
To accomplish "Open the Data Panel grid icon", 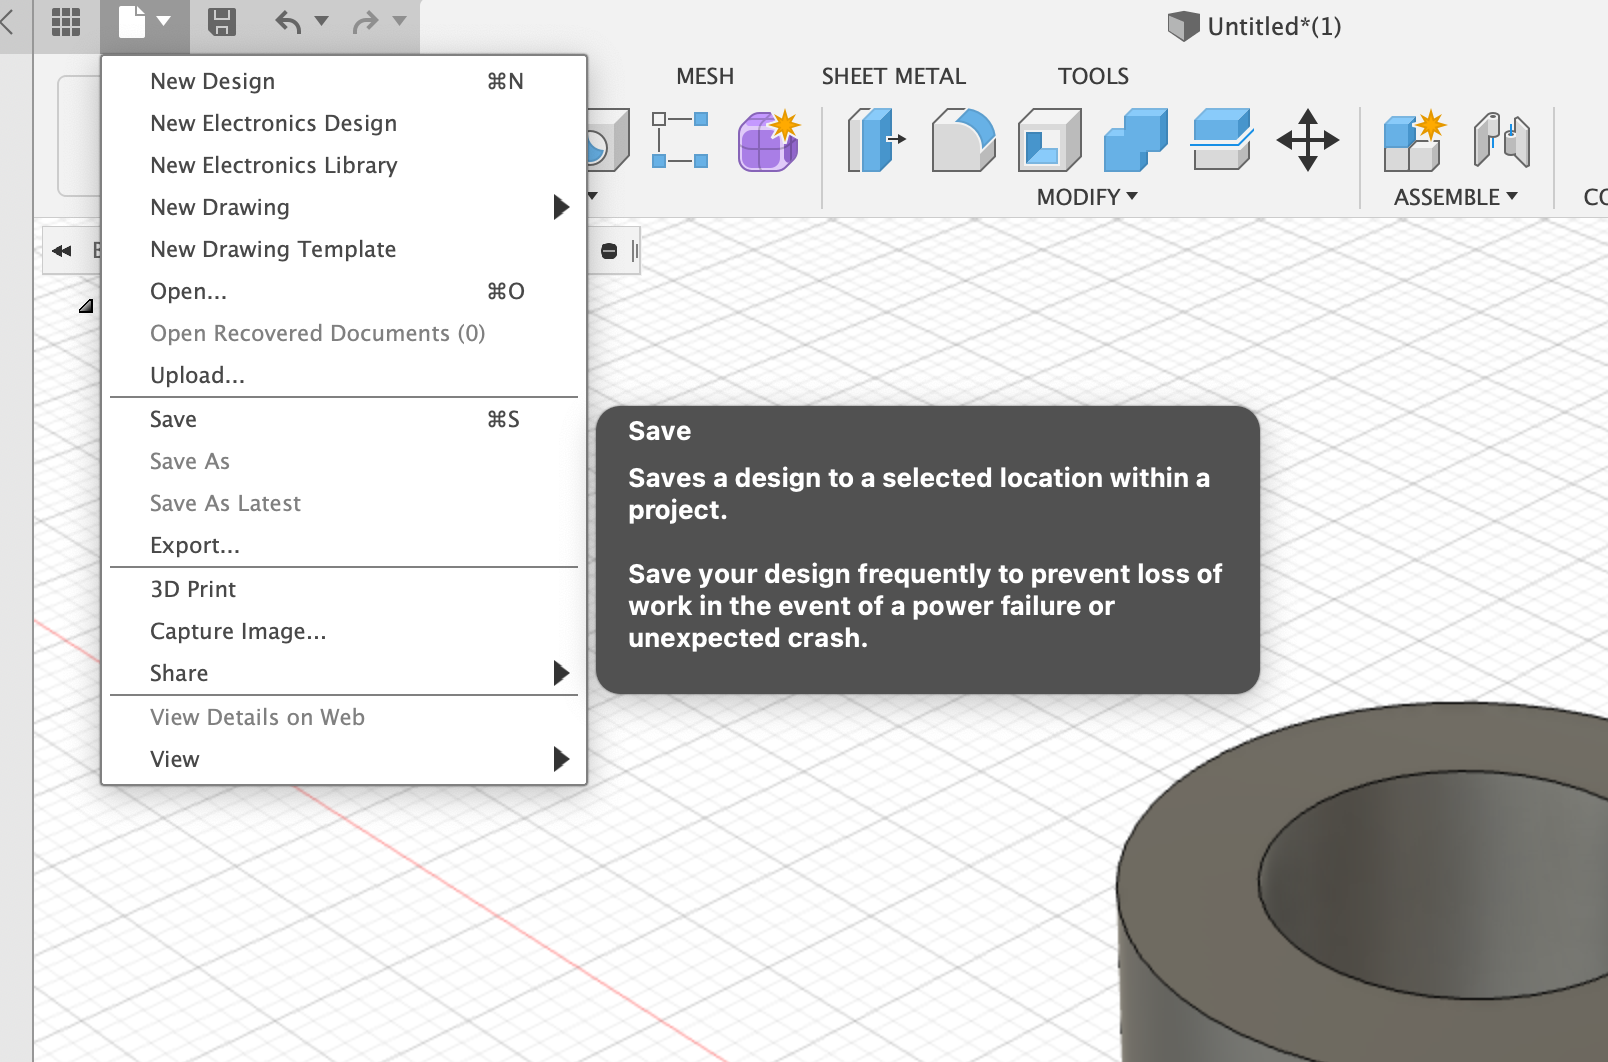I will coord(66,23).
